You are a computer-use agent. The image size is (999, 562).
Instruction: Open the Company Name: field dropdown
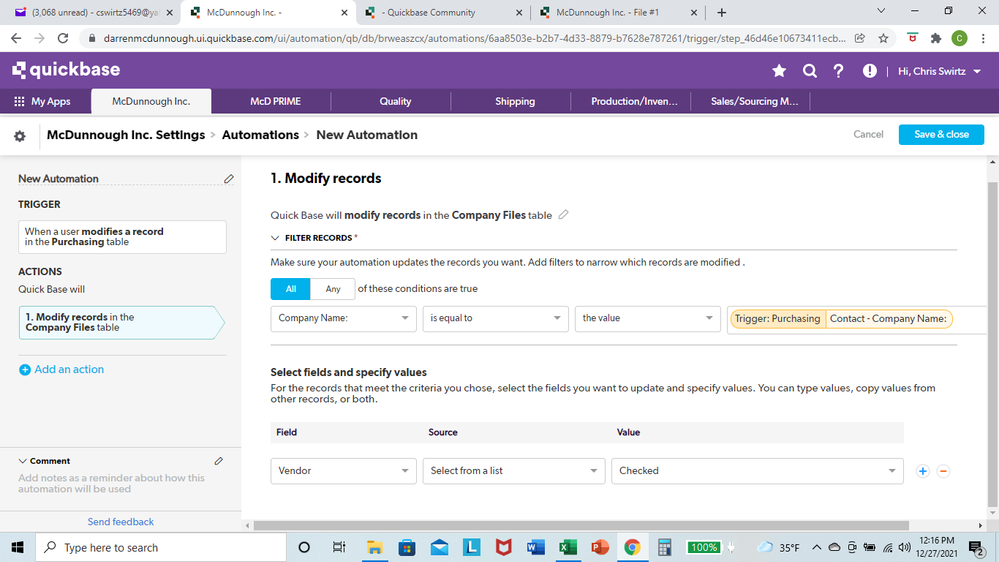click(343, 319)
